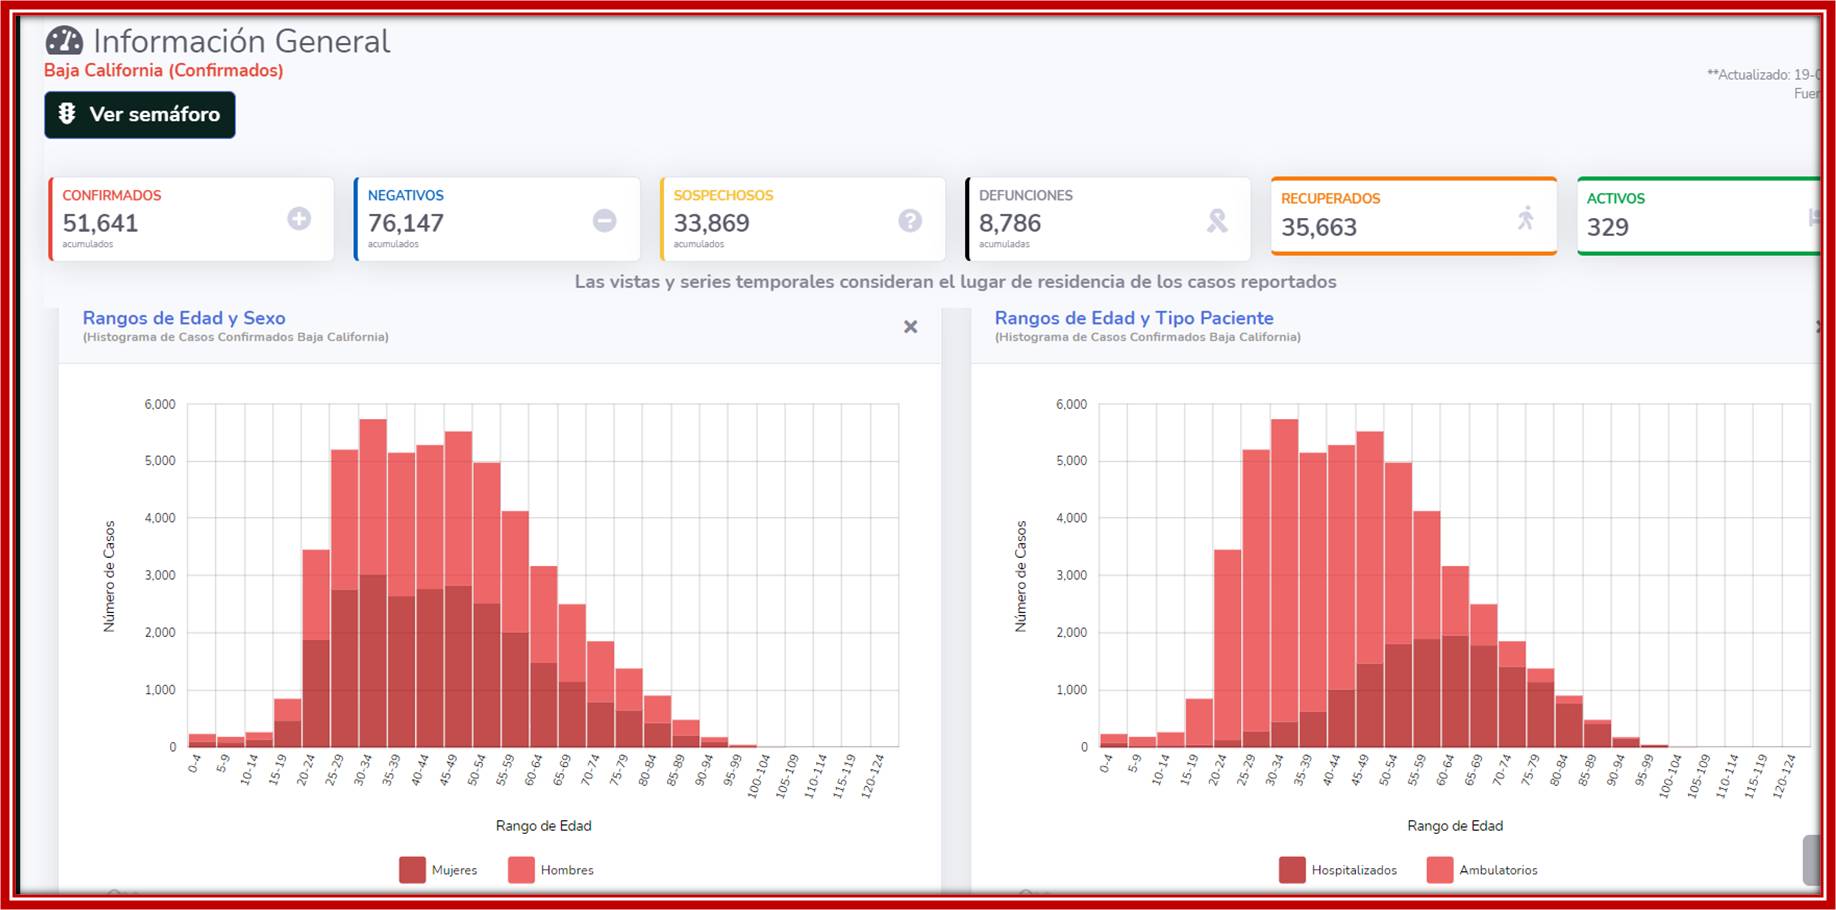Open the Confirmados card
Viewport: 1836px width, 910px height.
[191, 219]
